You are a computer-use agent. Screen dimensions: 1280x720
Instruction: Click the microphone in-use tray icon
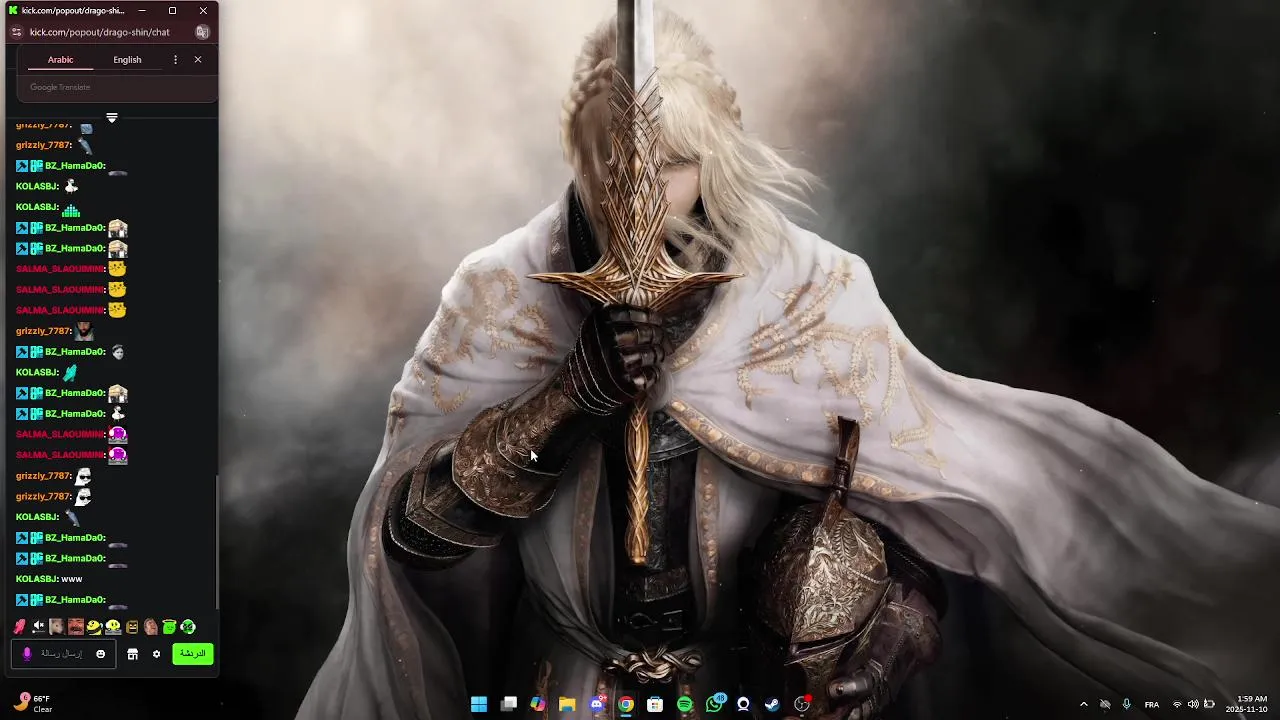[1127, 704]
